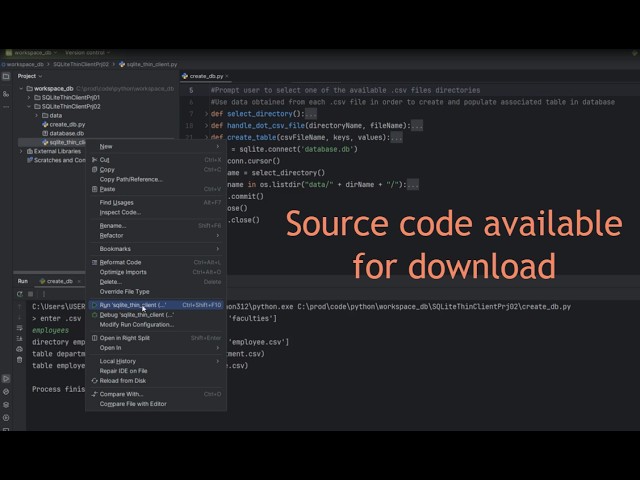Select Modify Run Configuration...
This screenshot has height=480, width=640.
point(156,324)
